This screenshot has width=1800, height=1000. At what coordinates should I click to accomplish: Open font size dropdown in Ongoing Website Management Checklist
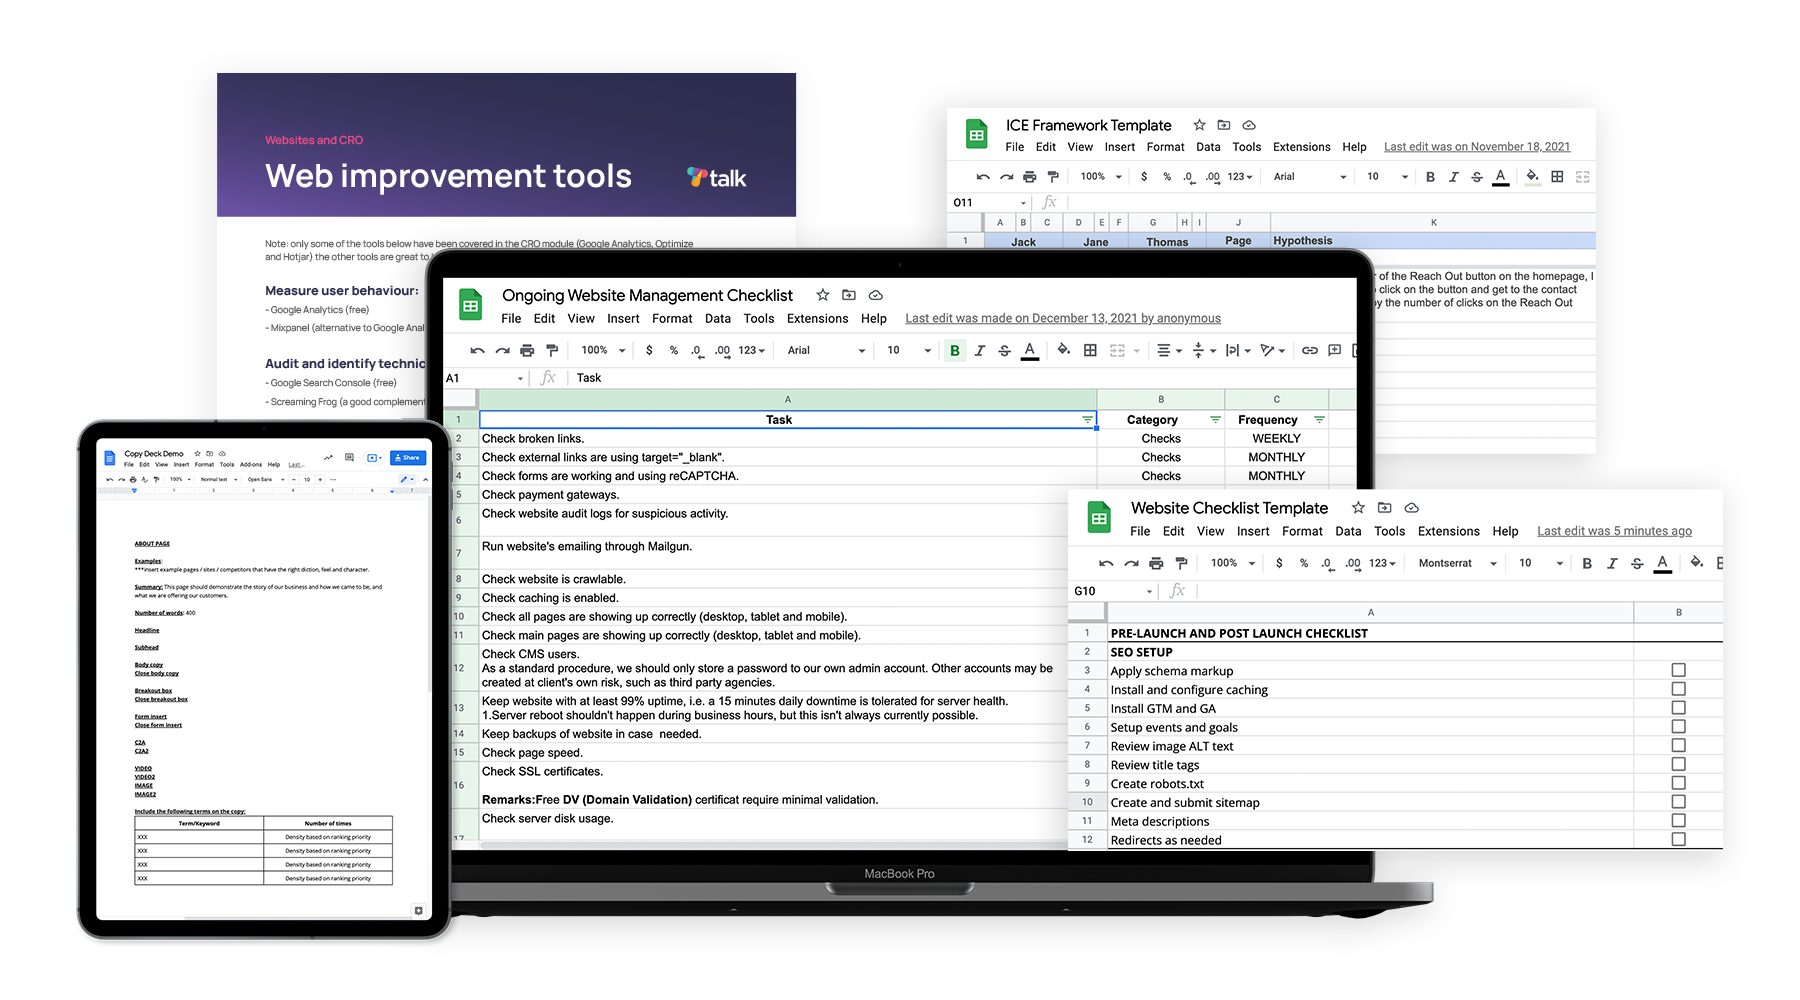click(909, 351)
